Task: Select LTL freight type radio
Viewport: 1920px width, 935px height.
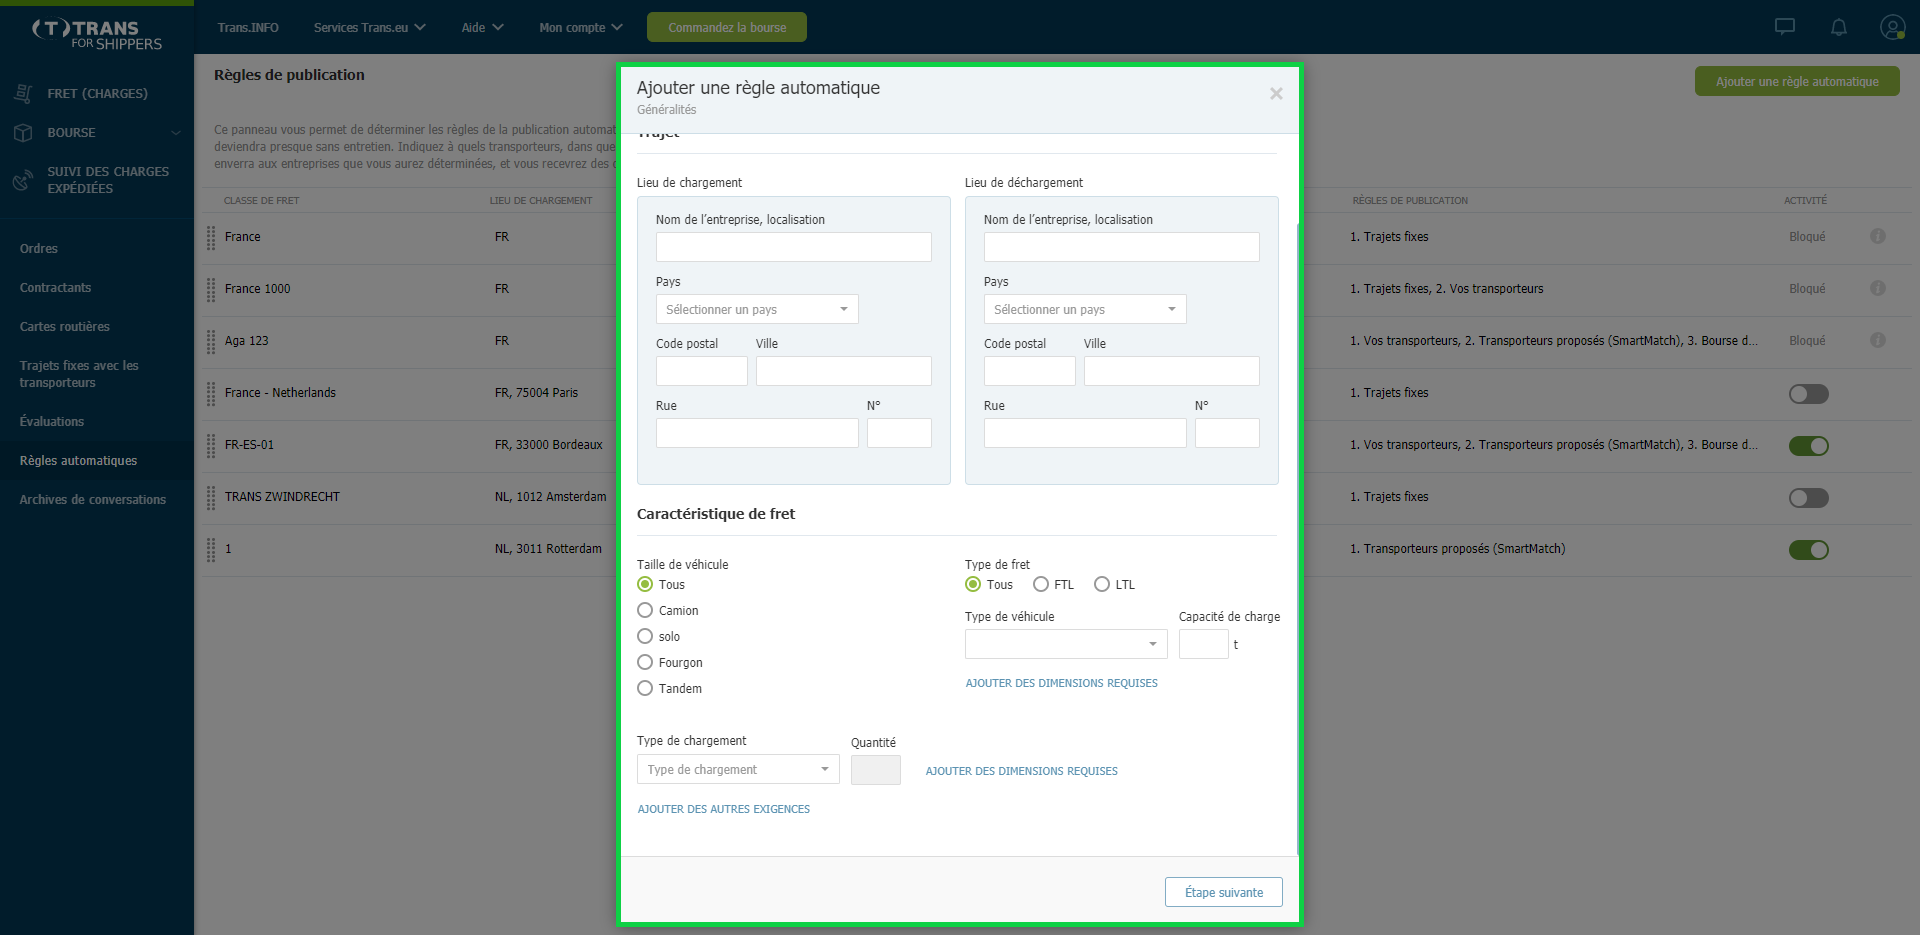Action: (x=1102, y=584)
